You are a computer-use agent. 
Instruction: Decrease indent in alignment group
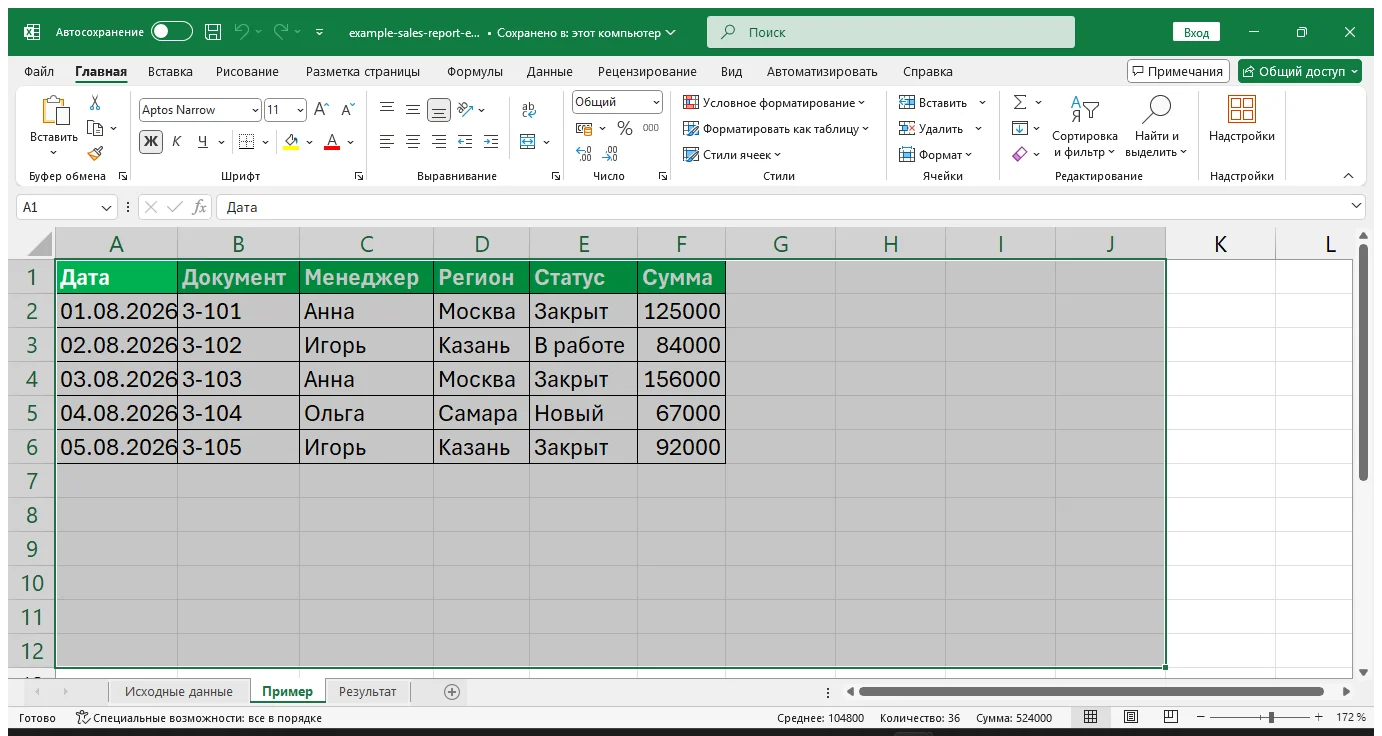pos(465,142)
